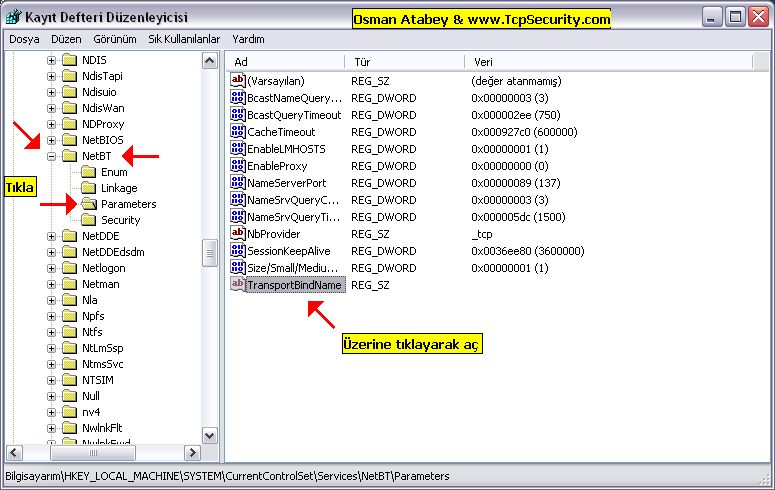775x490 pixels.
Task: Click the NetBT folder icon
Action: (x=69, y=156)
